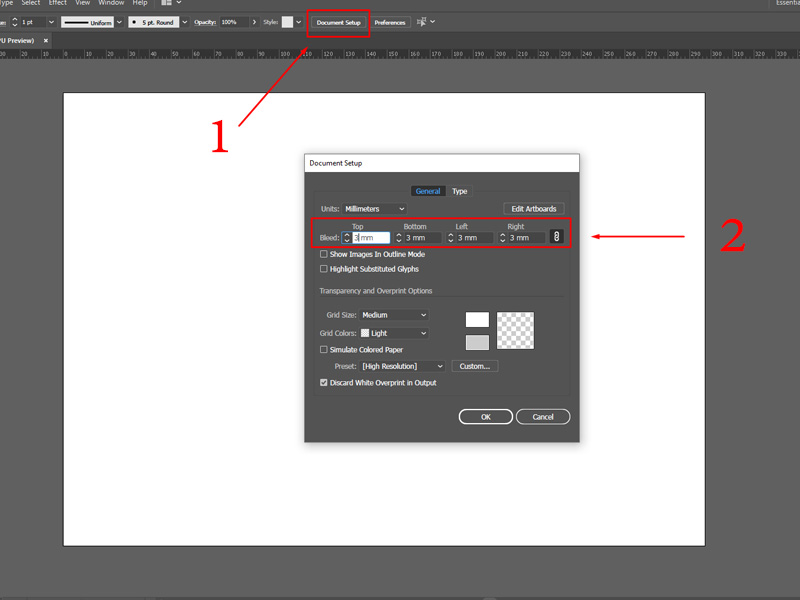Open the Effect menu
This screenshot has height=600, width=800.
pos(58,3)
